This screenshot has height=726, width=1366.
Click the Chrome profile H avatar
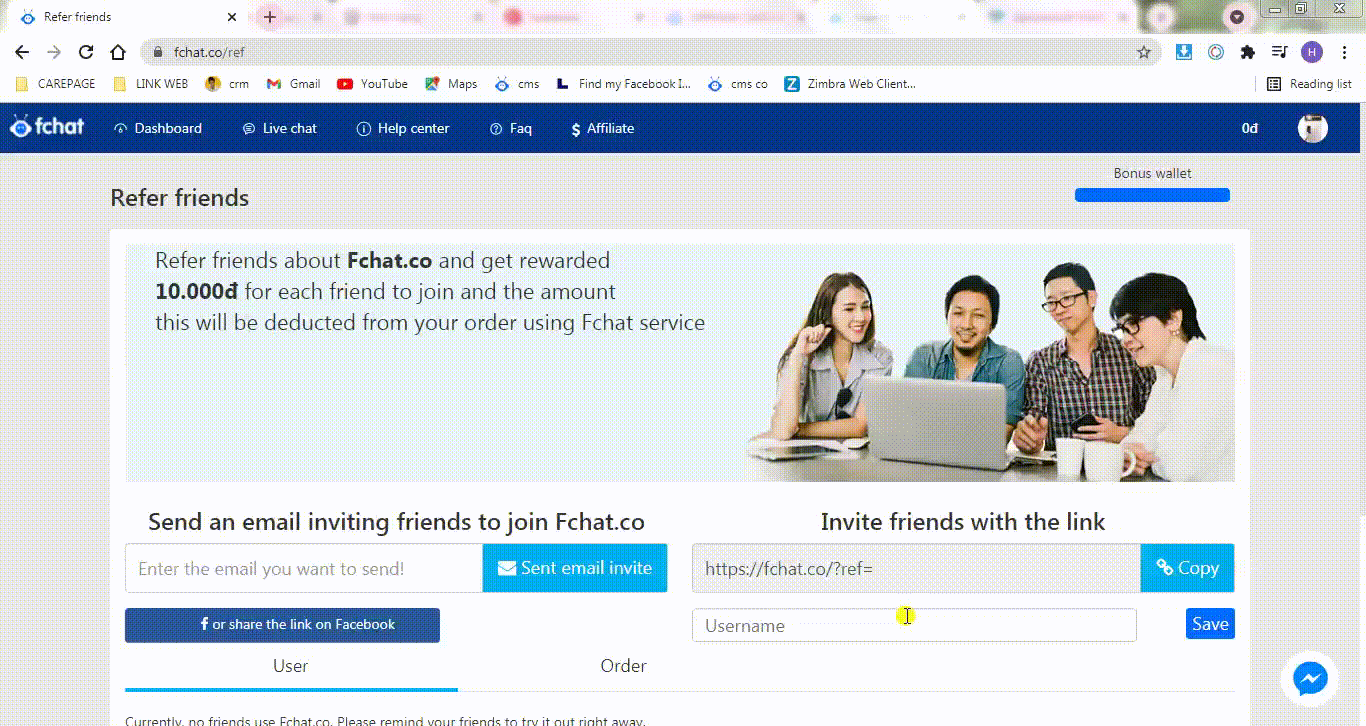tap(1312, 52)
